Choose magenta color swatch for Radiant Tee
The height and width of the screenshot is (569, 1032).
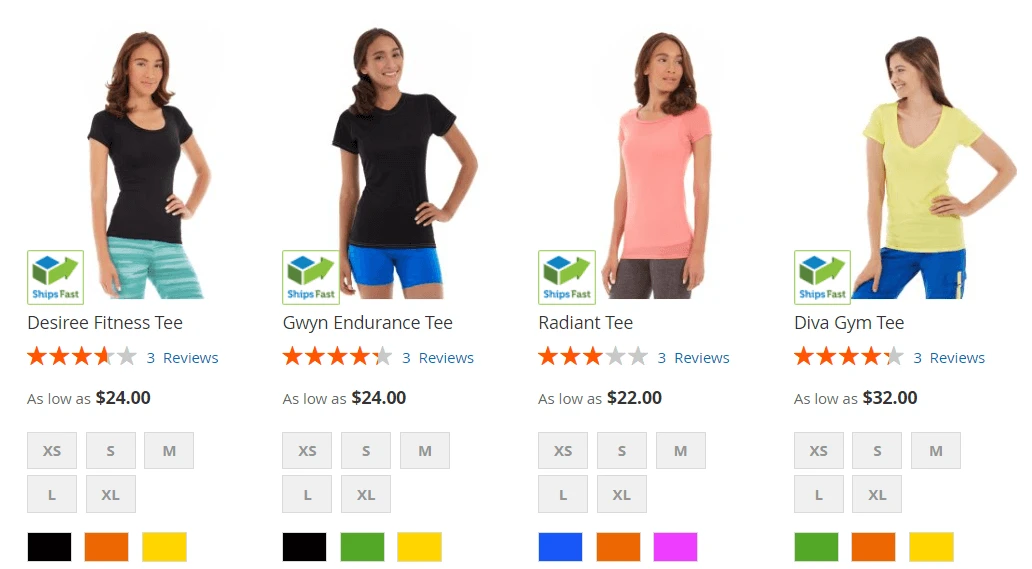(x=675, y=547)
